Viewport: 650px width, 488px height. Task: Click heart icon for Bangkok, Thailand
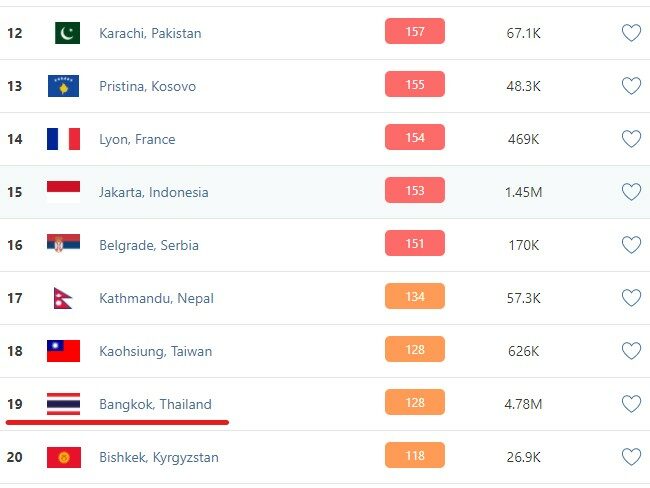(x=631, y=404)
